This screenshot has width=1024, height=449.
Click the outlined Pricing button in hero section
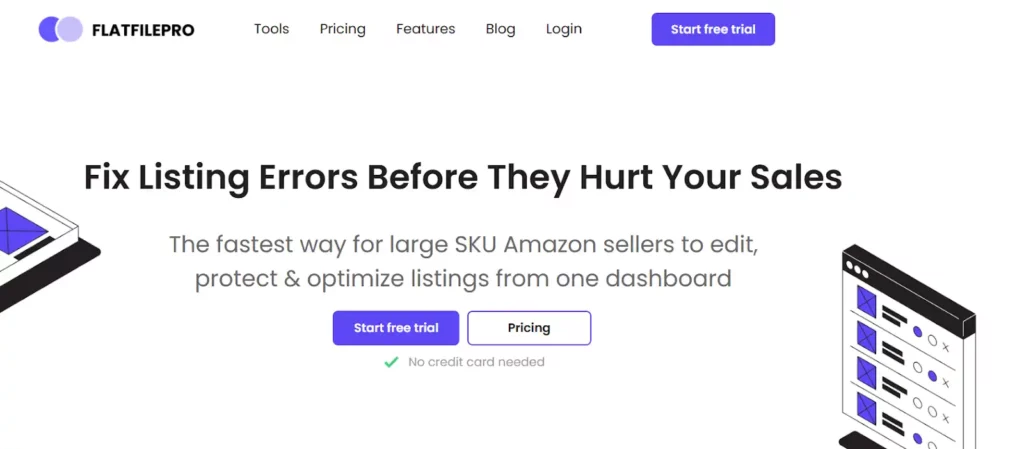point(529,328)
